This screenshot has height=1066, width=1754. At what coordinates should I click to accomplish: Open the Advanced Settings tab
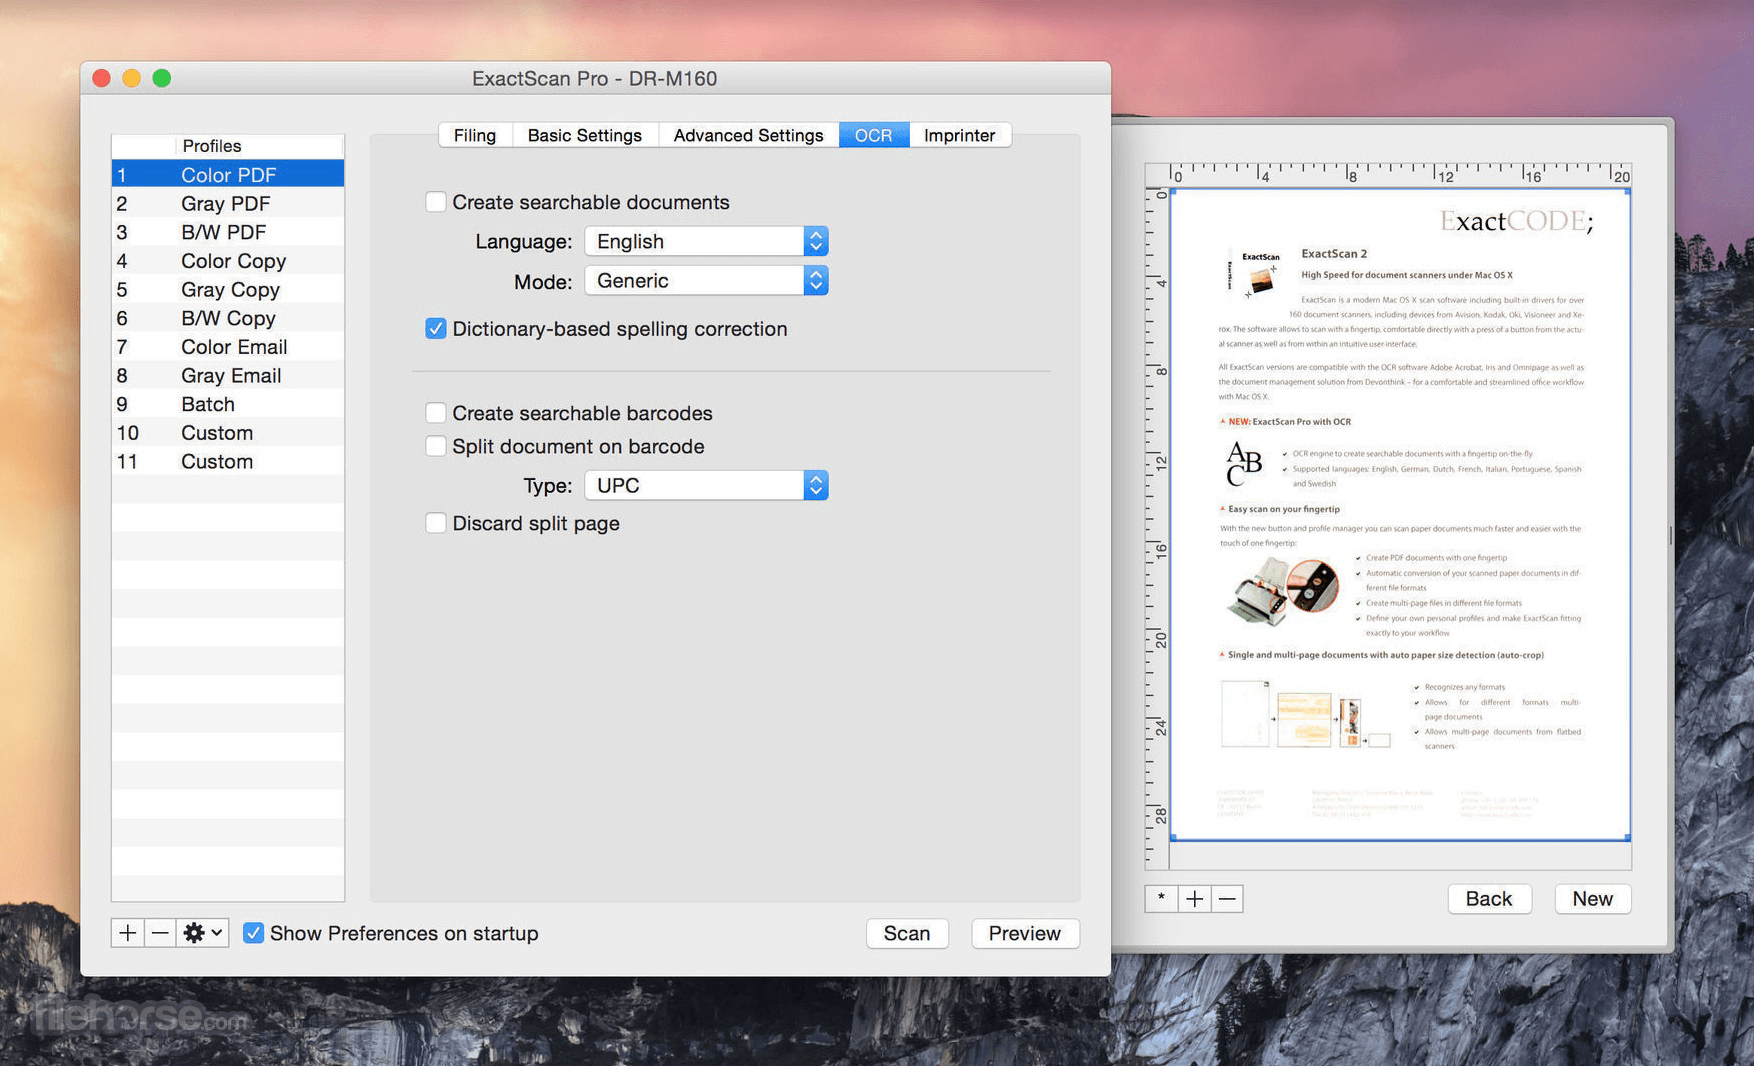pyautogui.click(x=748, y=135)
